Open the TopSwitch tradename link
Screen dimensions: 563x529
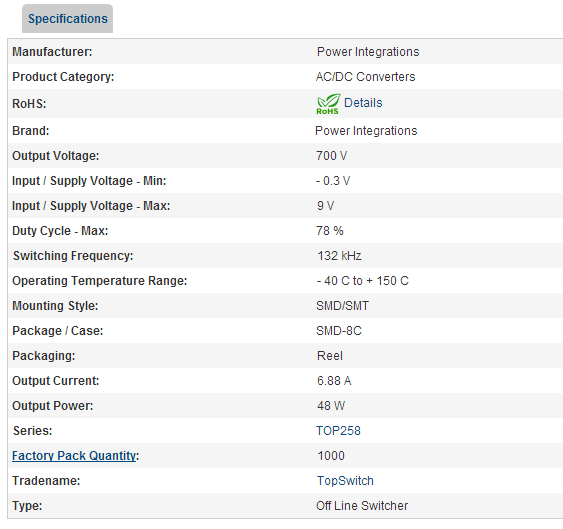coord(345,481)
